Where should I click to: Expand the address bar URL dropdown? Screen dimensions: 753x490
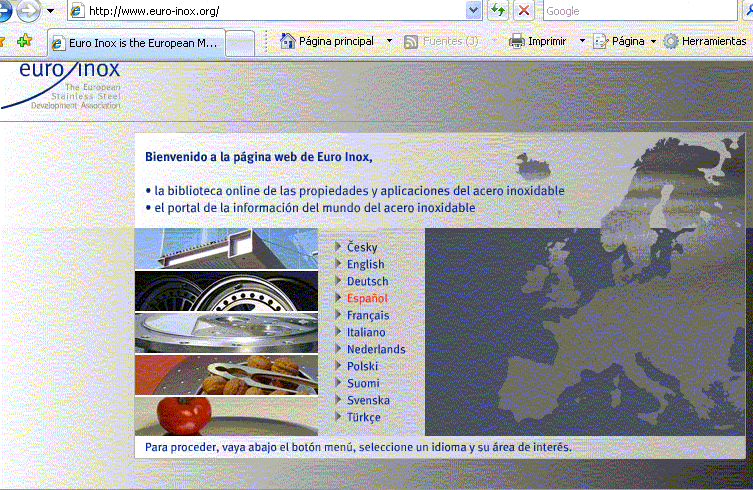pyautogui.click(x=474, y=11)
